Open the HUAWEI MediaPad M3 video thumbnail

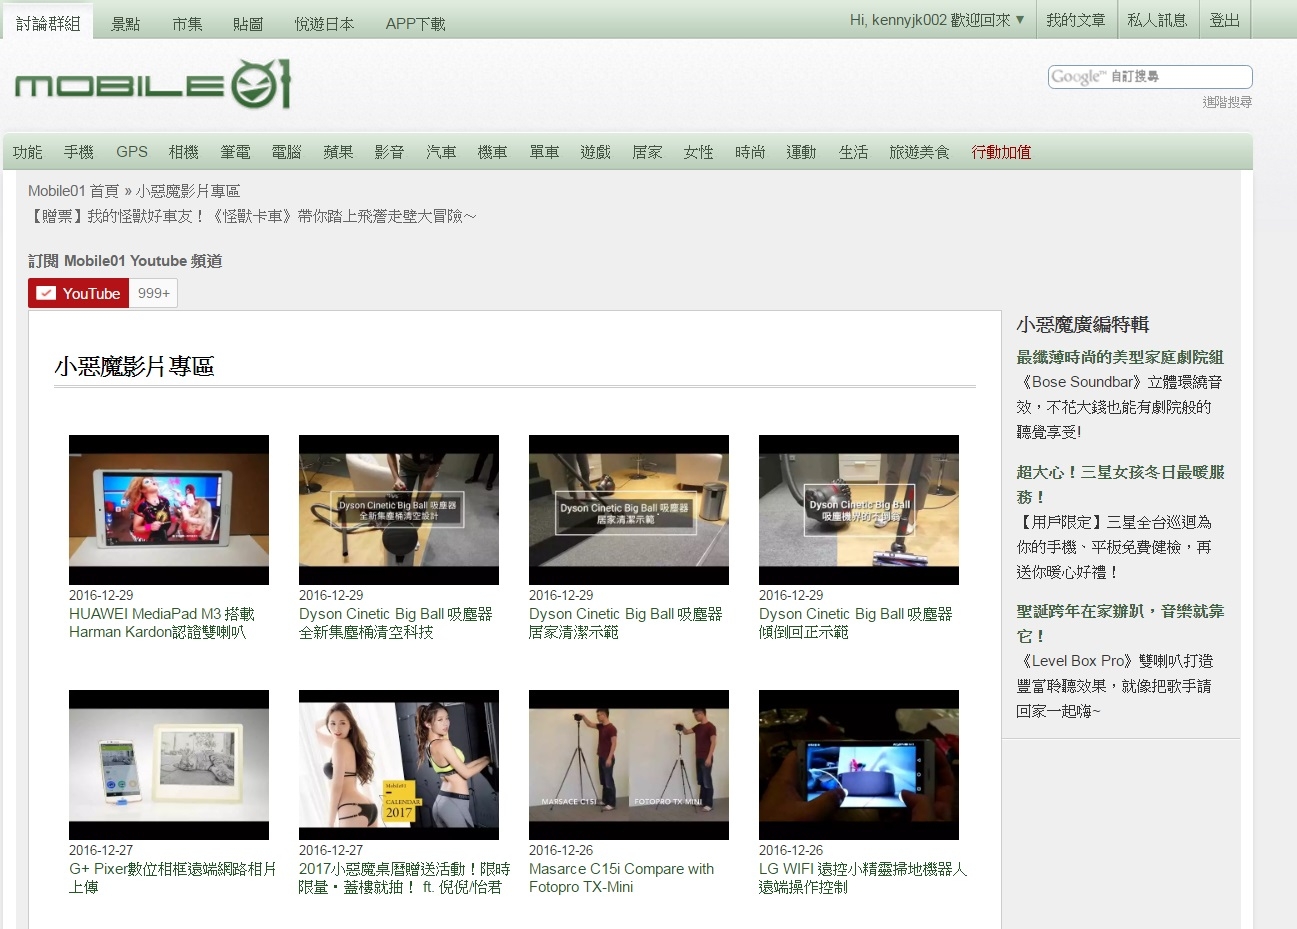pos(169,510)
